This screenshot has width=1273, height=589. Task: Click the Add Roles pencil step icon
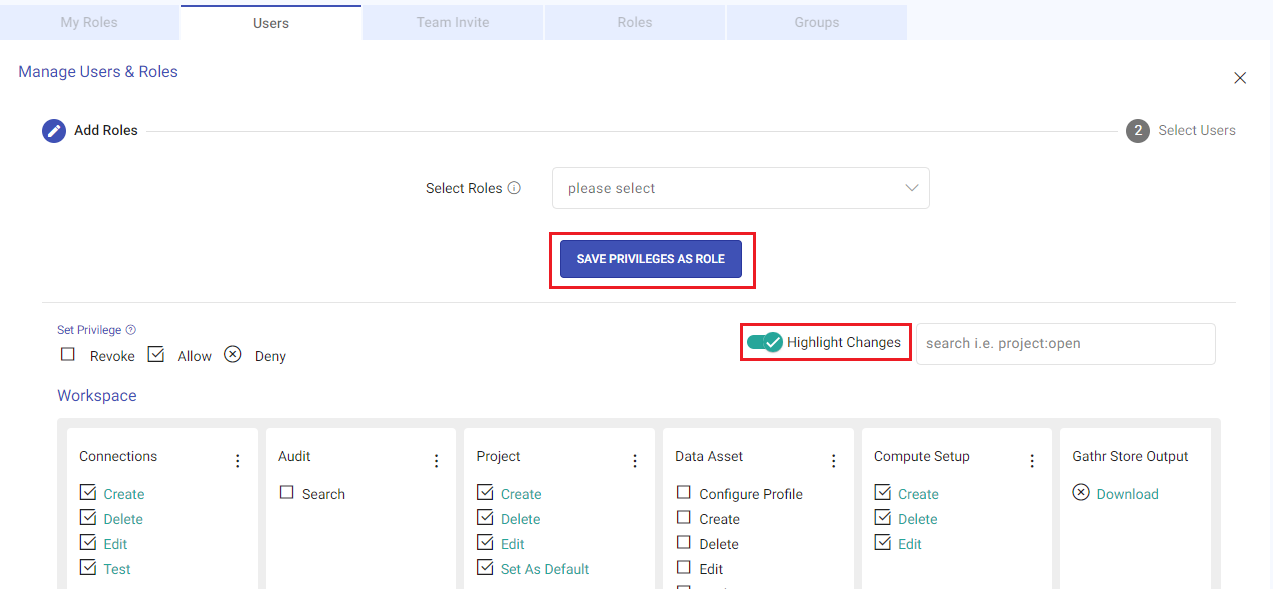tap(54, 131)
